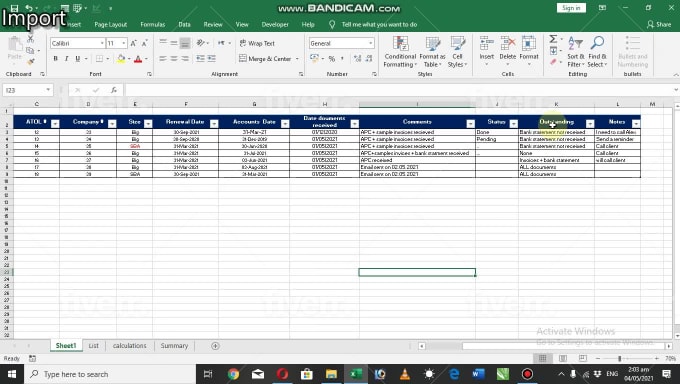
Task: Open Conditional Formatting in the Styles group
Action: [x=400, y=52]
